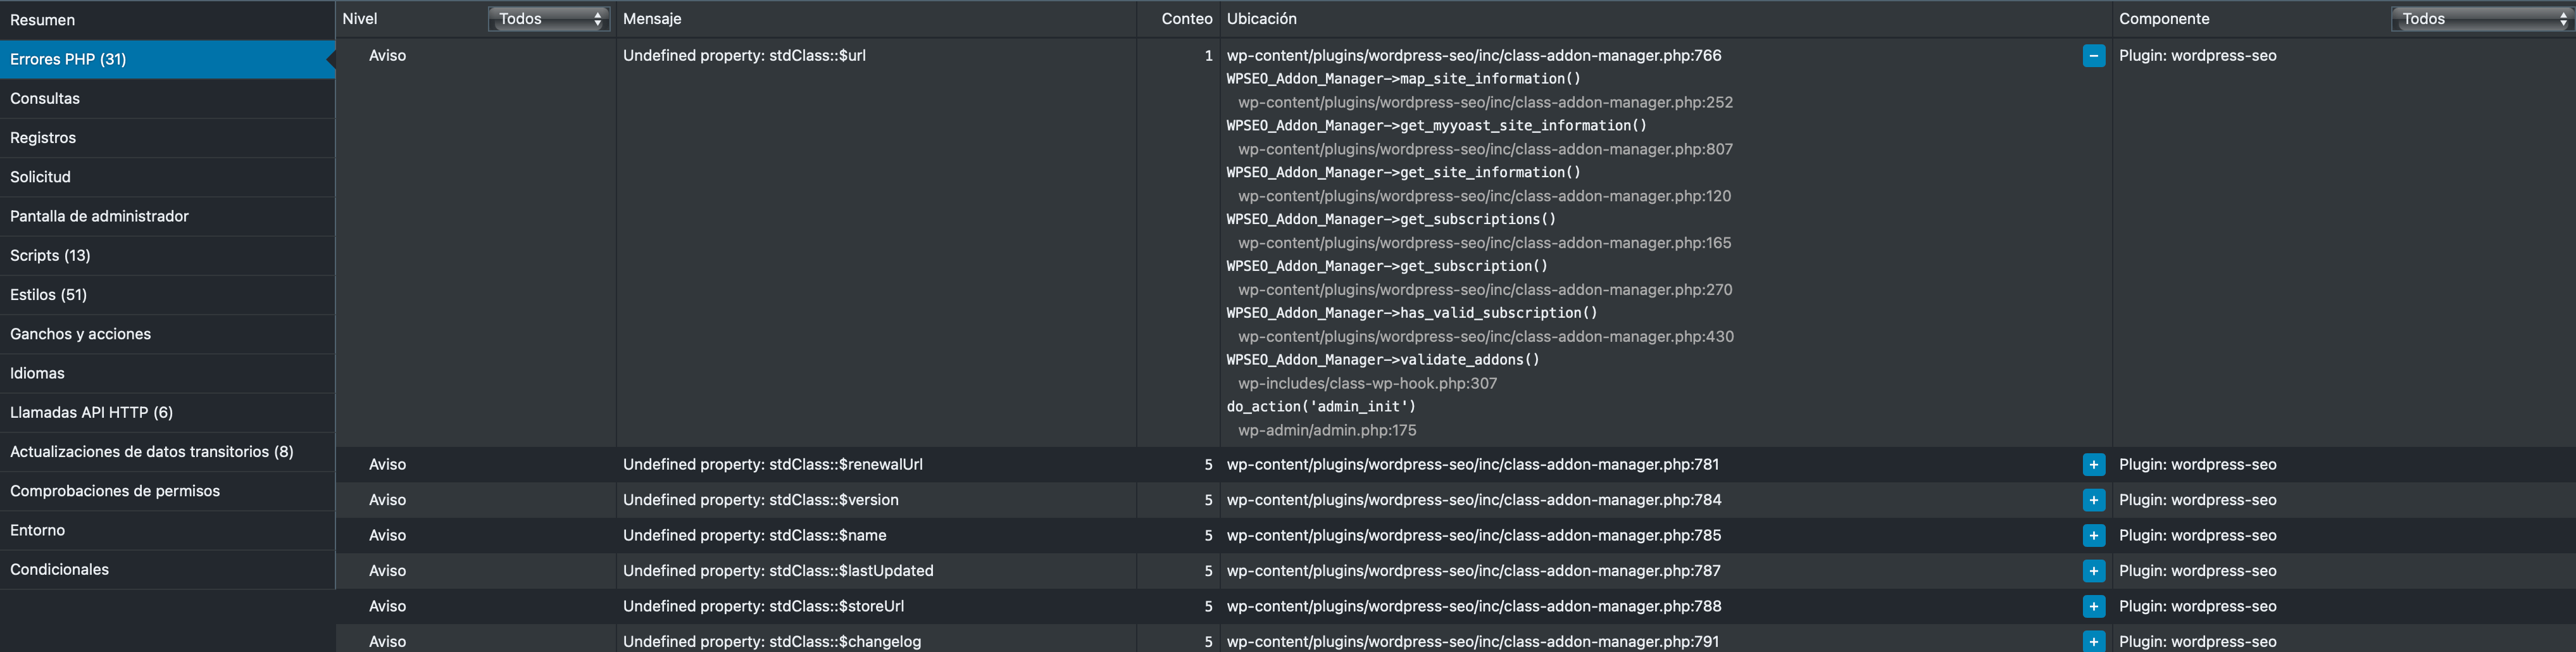
Task: Open Llamadas API HTTP (6) panel
Action: coord(167,412)
